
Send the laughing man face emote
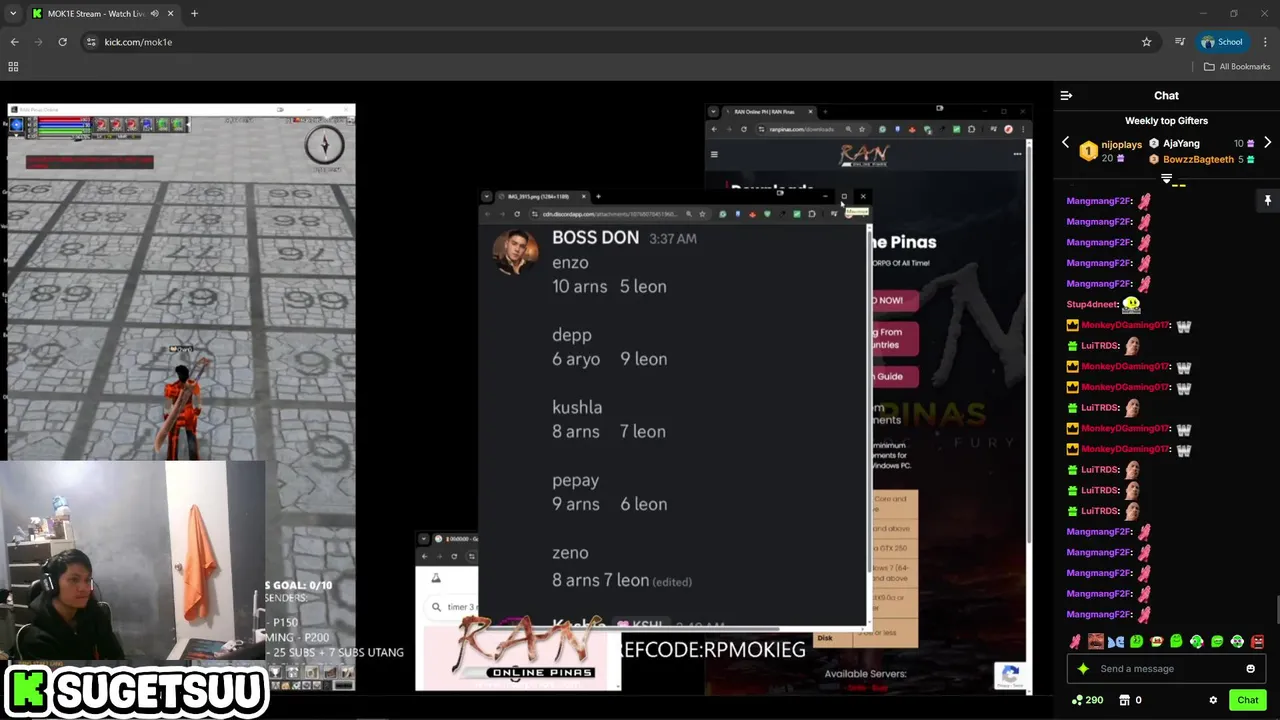point(1096,642)
